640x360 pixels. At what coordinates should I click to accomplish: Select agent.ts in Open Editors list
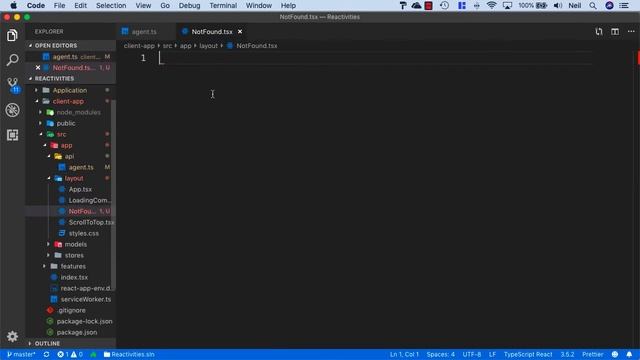(x=71, y=57)
